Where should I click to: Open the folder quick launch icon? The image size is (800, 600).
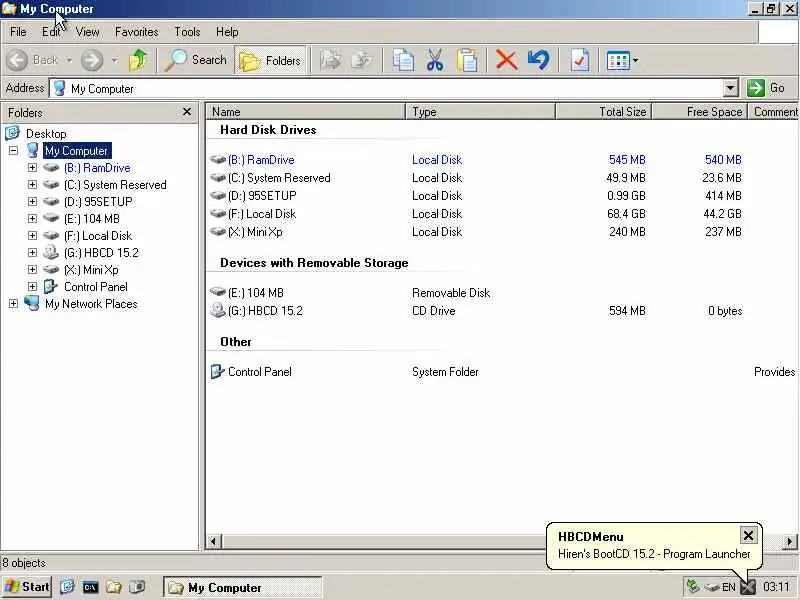(x=113, y=587)
